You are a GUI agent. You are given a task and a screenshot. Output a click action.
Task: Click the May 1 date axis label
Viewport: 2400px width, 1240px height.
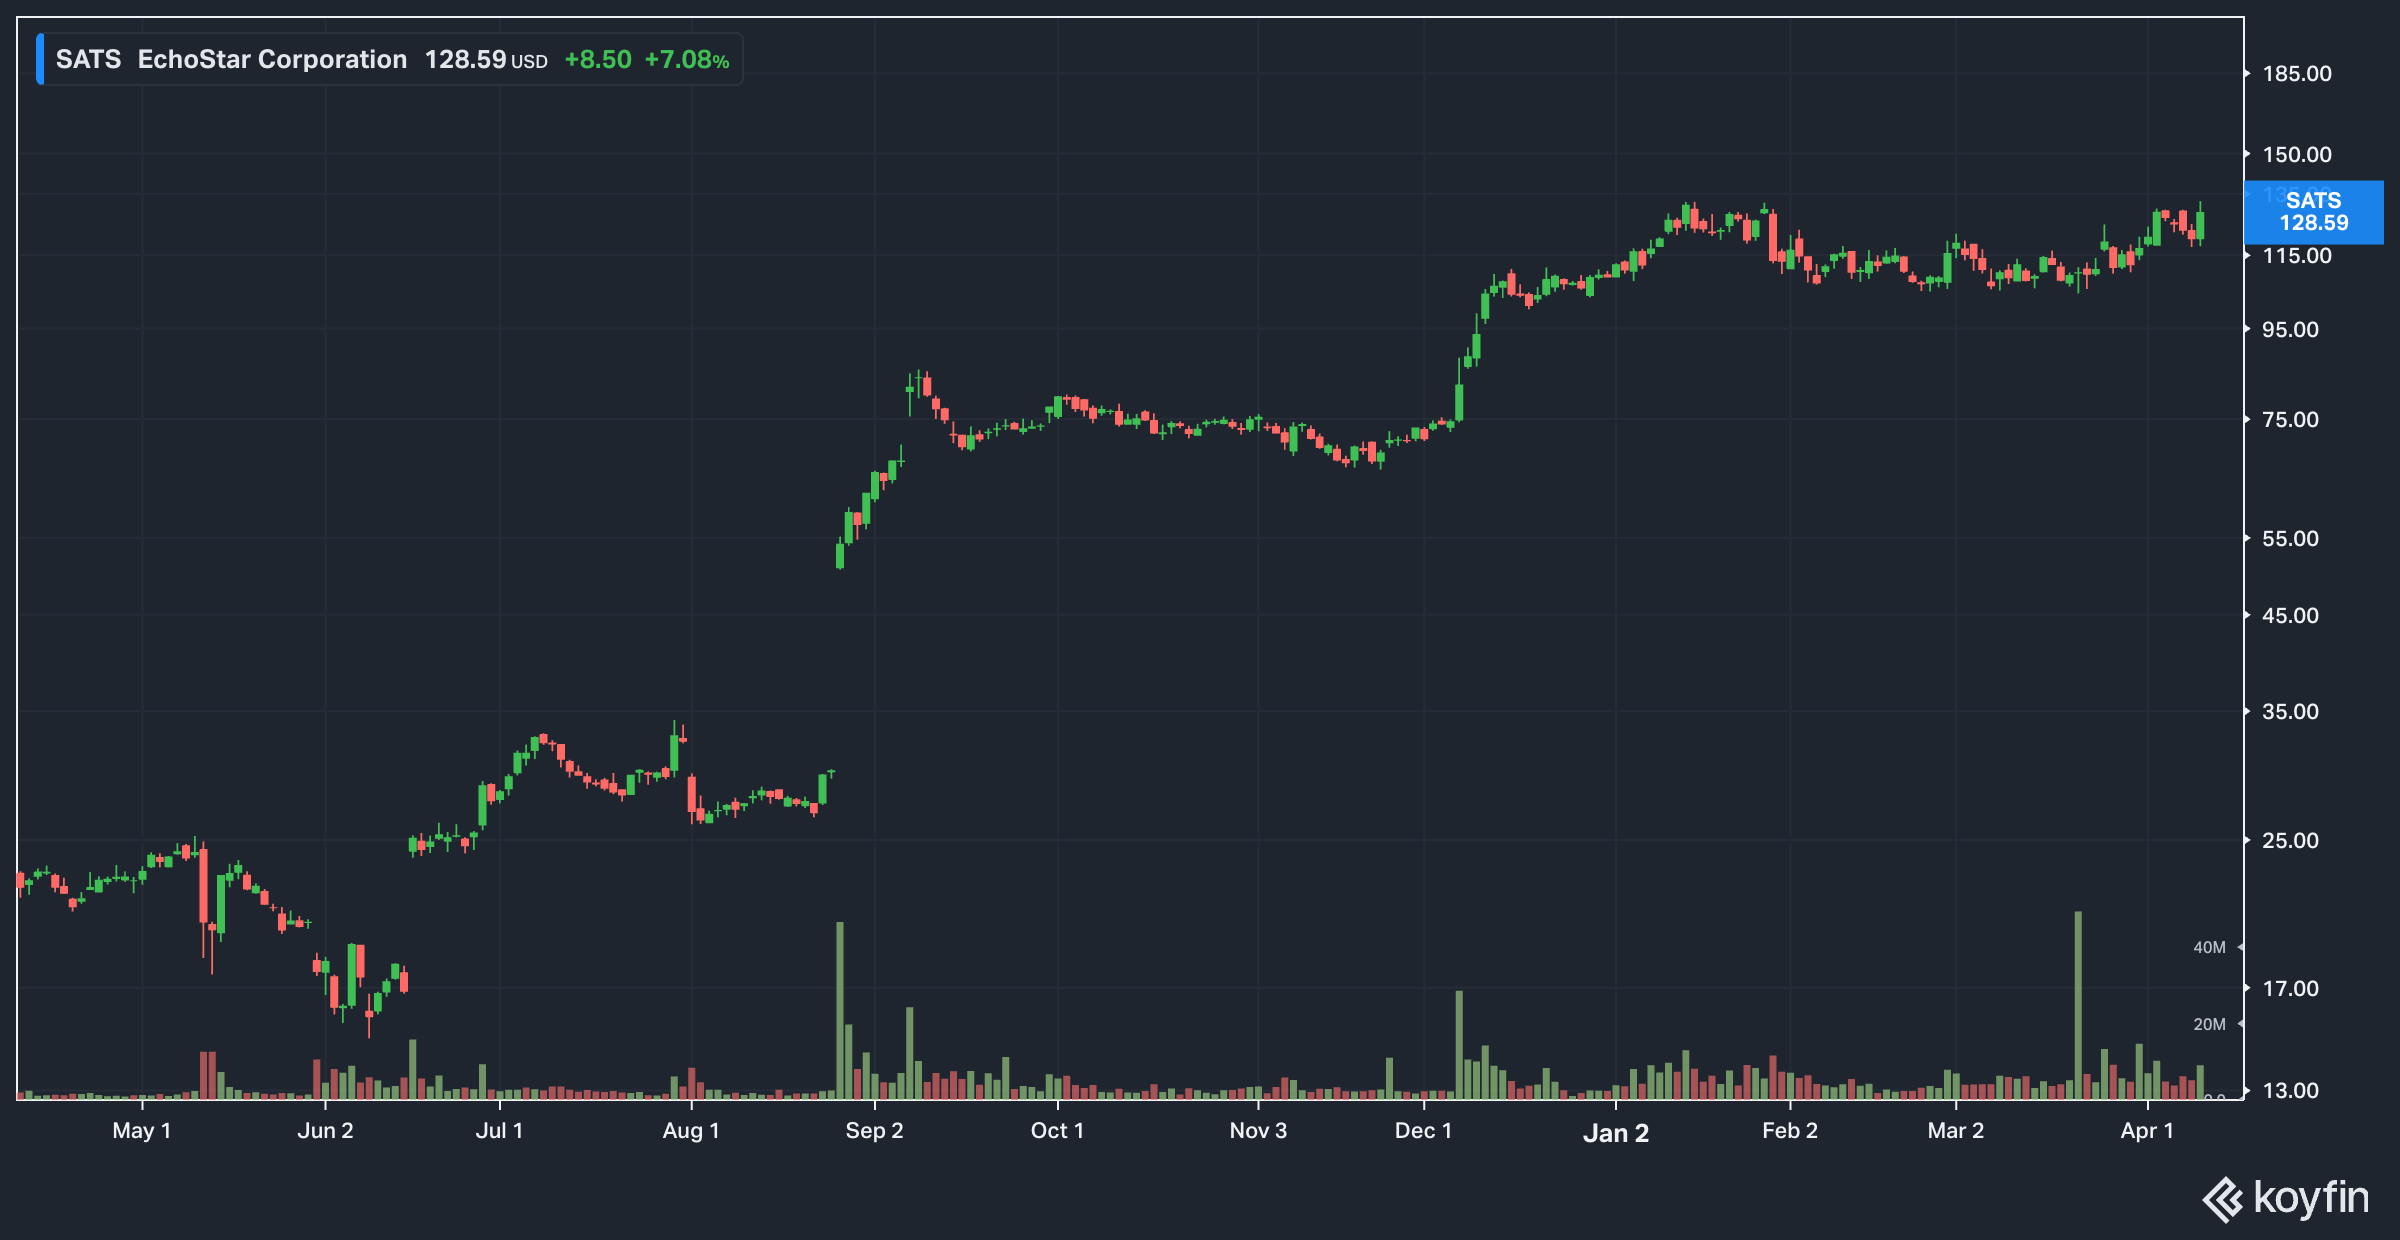(141, 1131)
